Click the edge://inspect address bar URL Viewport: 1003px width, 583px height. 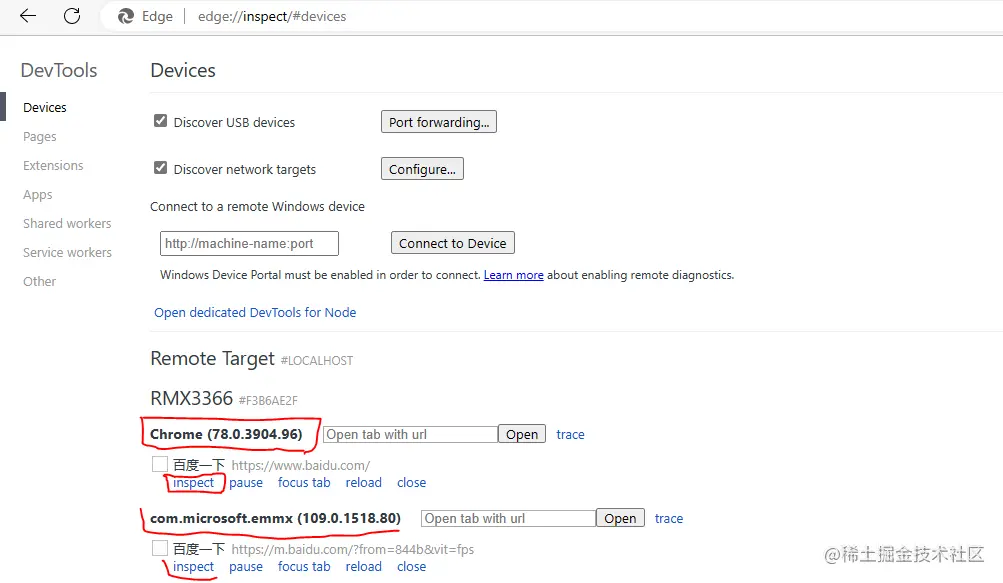click(x=272, y=16)
